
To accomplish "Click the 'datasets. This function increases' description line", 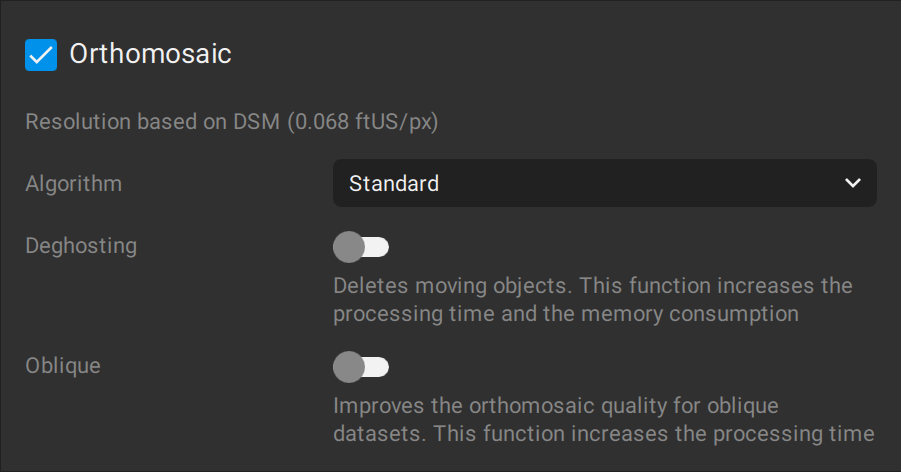I will pyautogui.click(x=603, y=434).
